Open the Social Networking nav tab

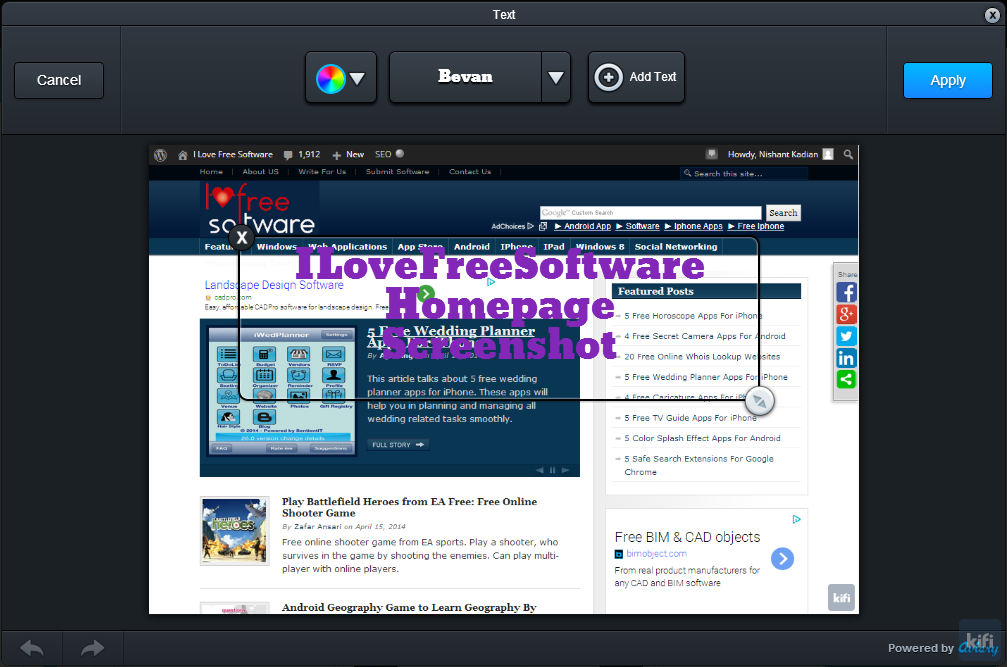tap(676, 247)
